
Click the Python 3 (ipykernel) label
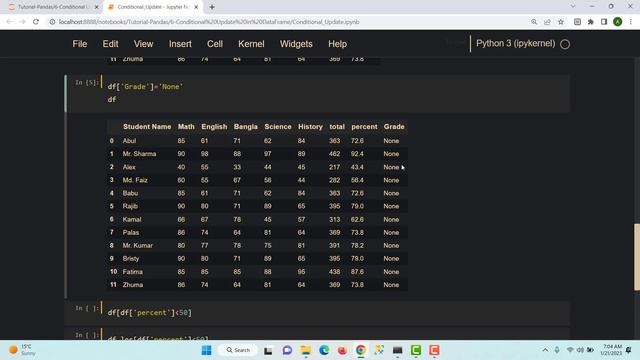click(x=516, y=43)
